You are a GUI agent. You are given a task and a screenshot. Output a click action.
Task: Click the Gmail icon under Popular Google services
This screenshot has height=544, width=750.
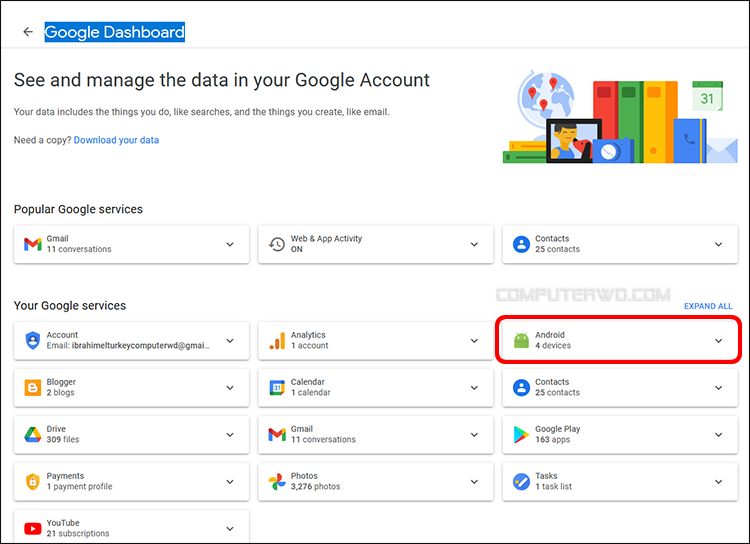[x=33, y=244]
